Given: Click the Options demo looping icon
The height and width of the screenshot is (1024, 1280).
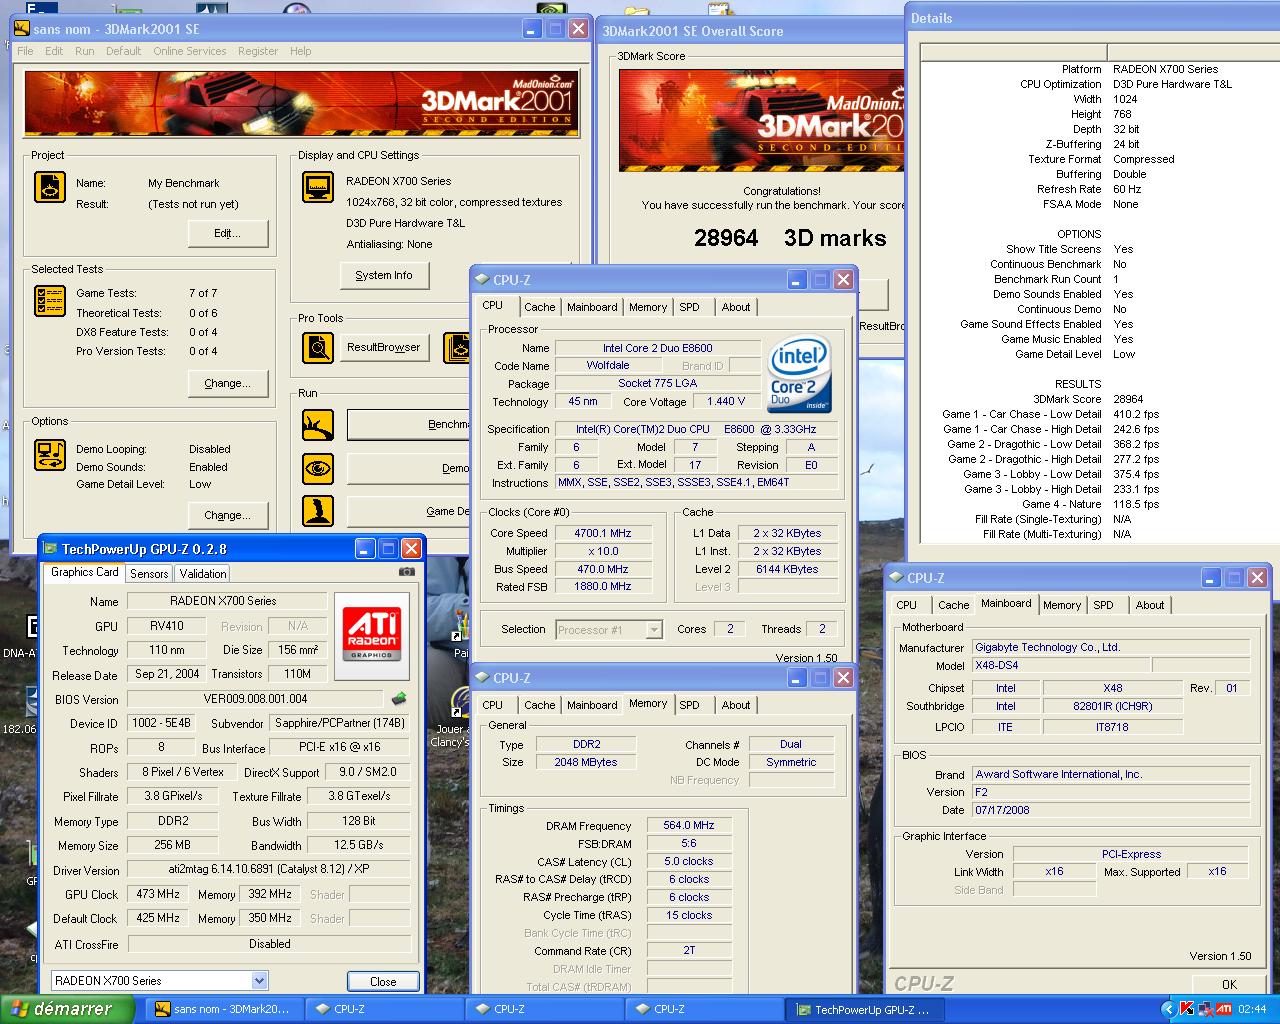Looking at the screenshot, I should pyautogui.click(x=49, y=455).
